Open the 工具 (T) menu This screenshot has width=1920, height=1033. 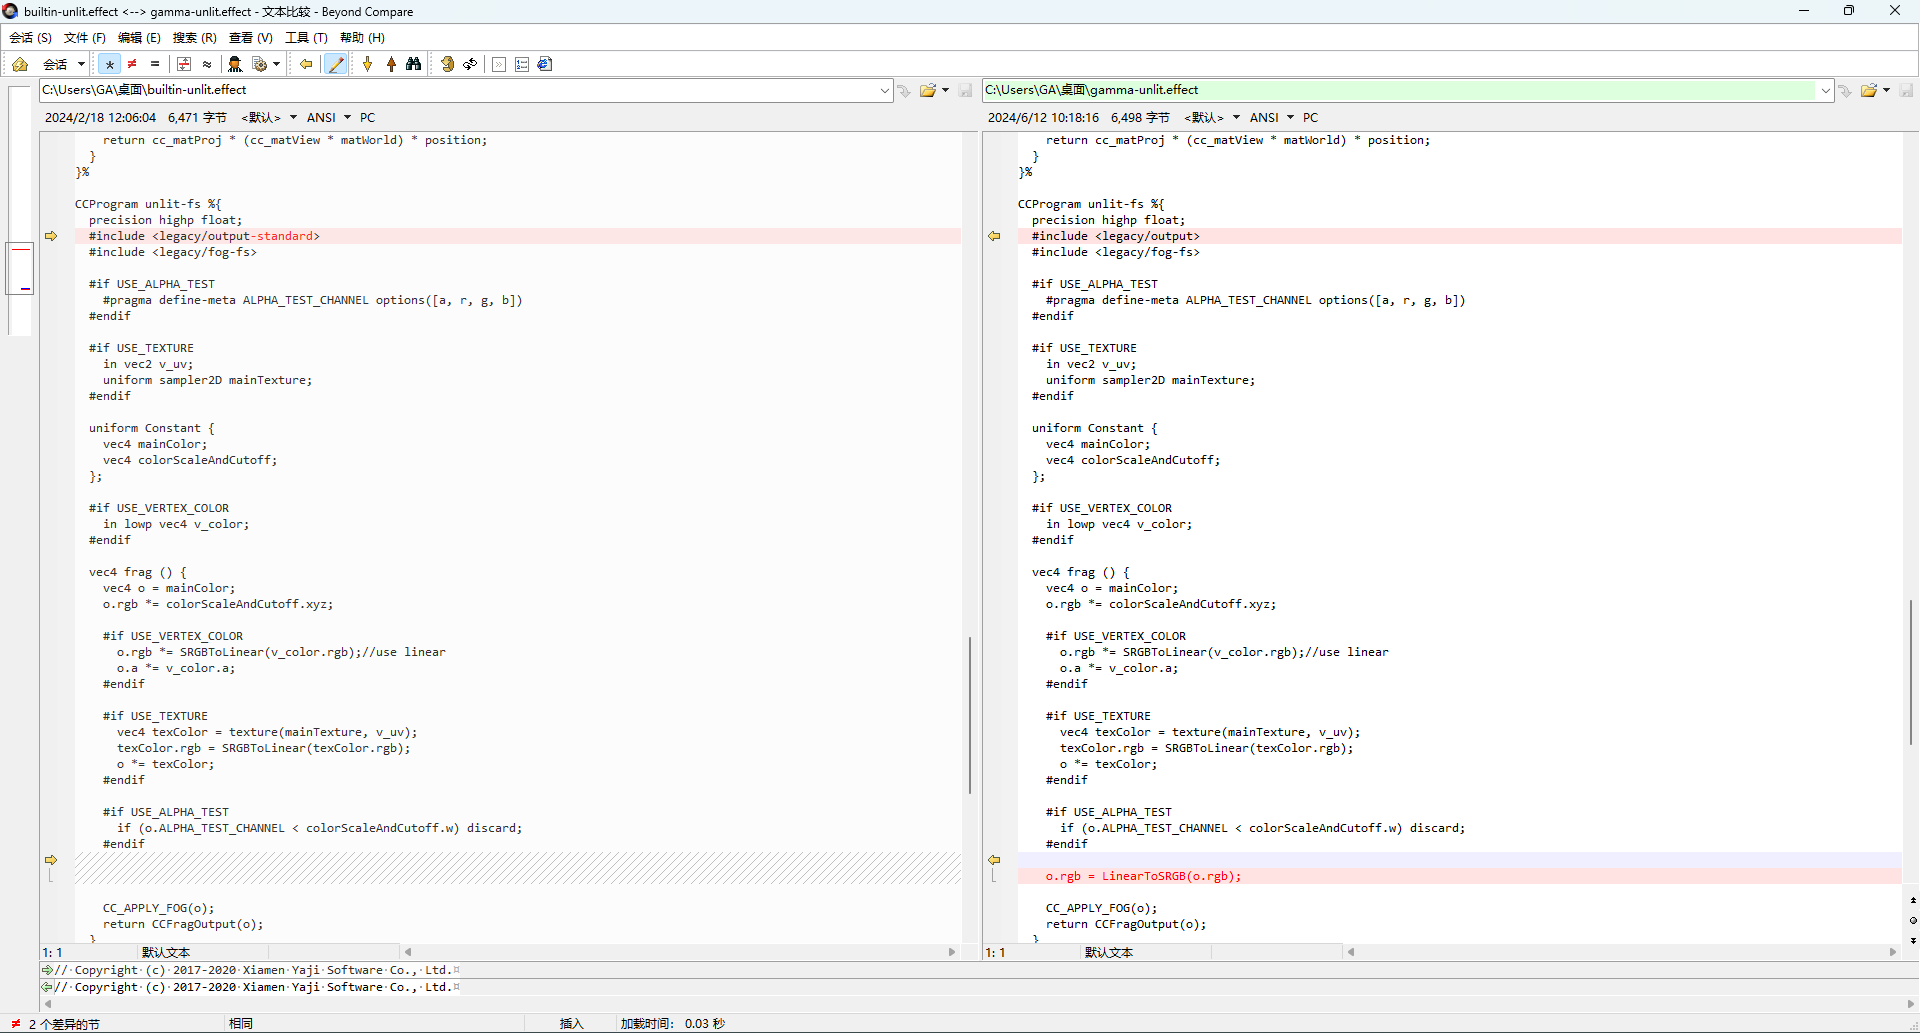[x=306, y=38]
